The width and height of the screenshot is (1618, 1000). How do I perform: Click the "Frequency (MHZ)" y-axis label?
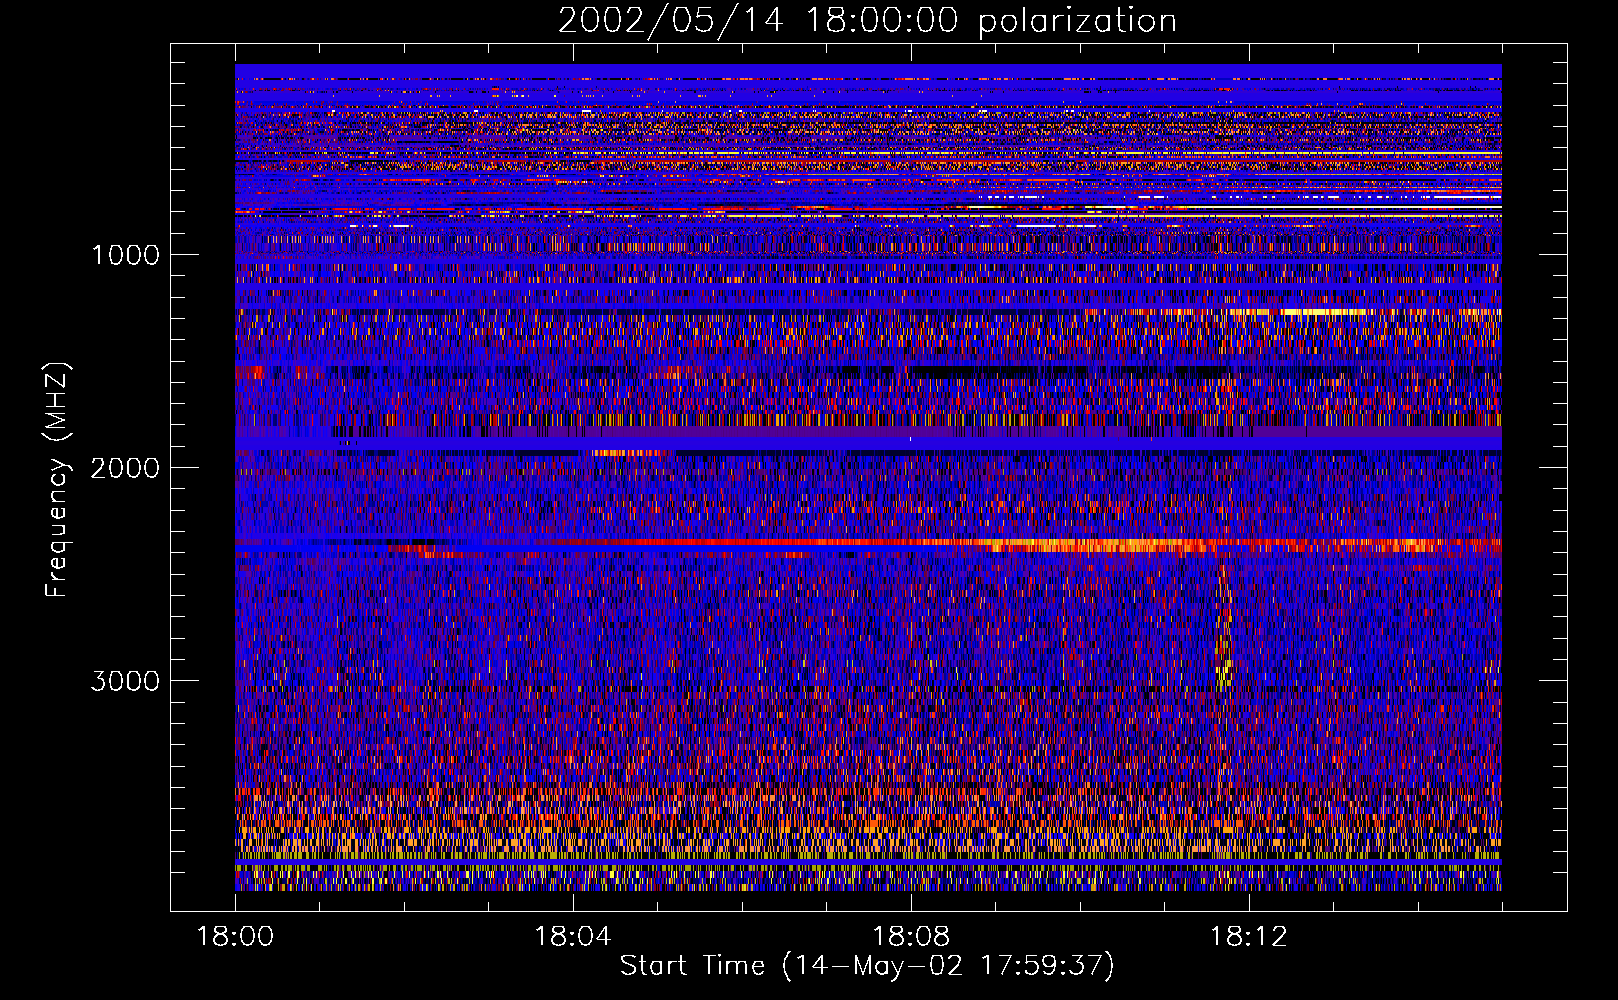tap(57, 480)
